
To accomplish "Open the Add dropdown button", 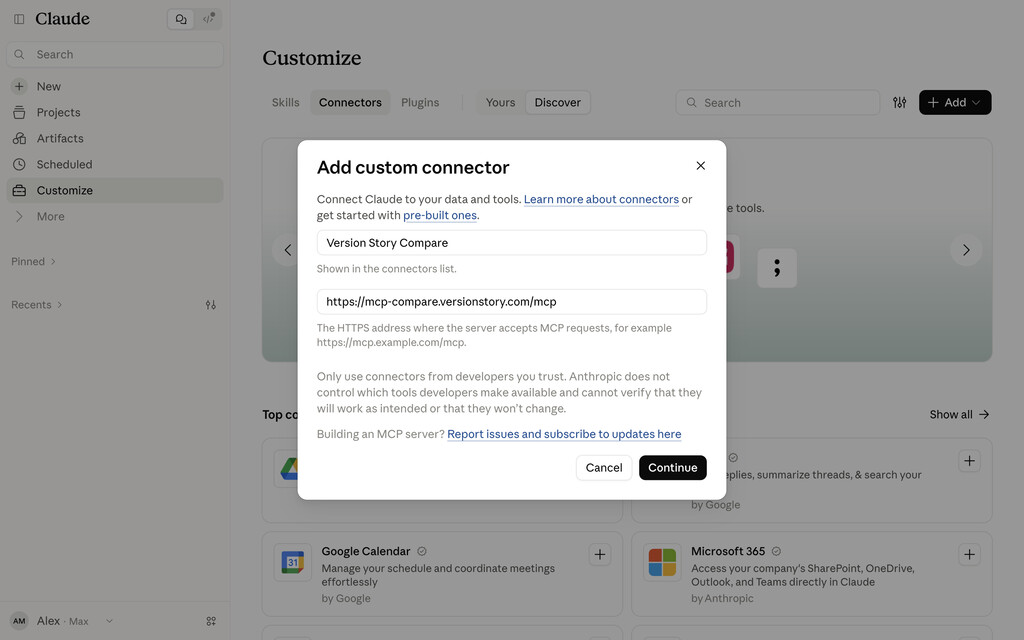I will (x=955, y=103).
